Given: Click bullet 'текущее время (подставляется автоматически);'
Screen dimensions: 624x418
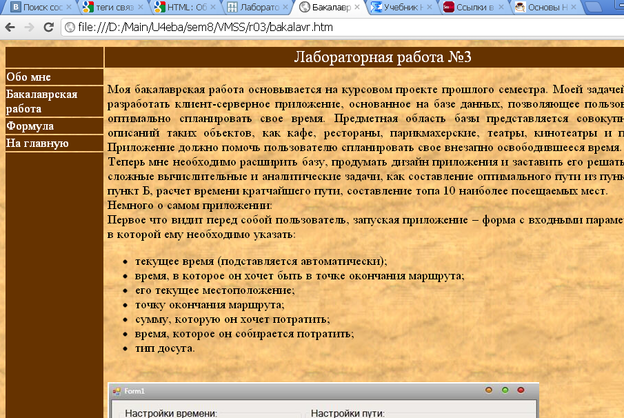Looking at the screenshot, I should pos(261,262).
